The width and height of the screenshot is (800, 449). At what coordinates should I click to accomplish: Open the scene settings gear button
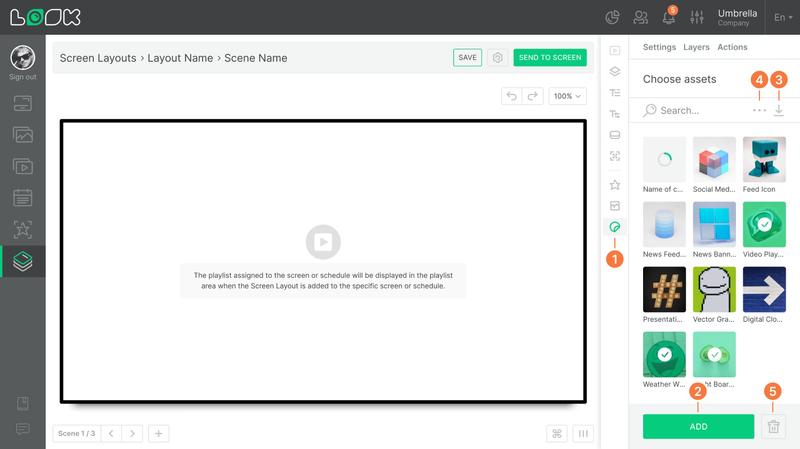[x=497, y=58]
